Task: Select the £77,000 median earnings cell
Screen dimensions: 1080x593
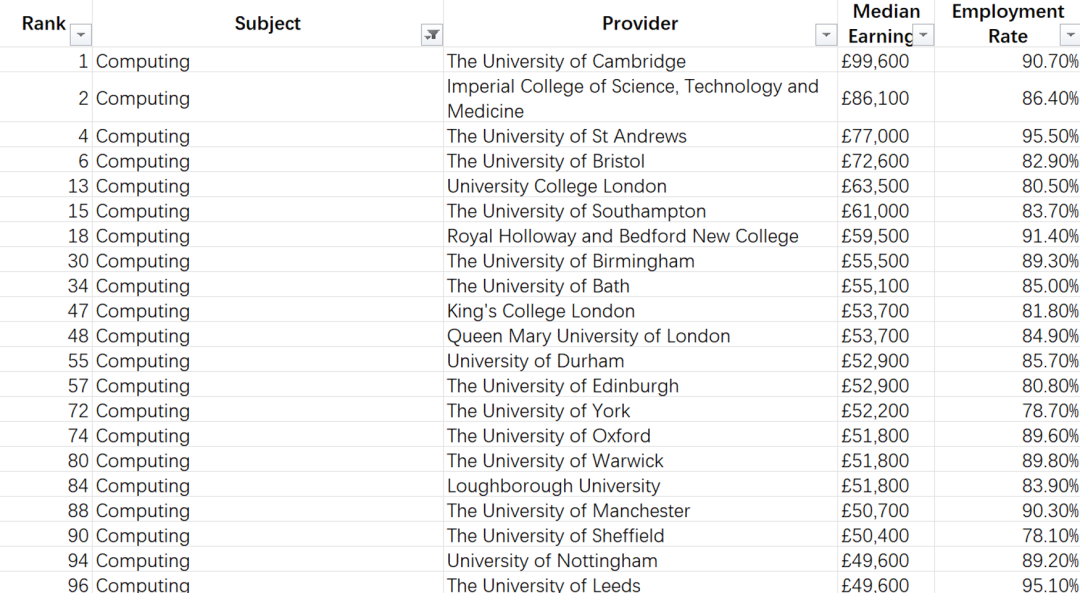Action: [886, 136]
